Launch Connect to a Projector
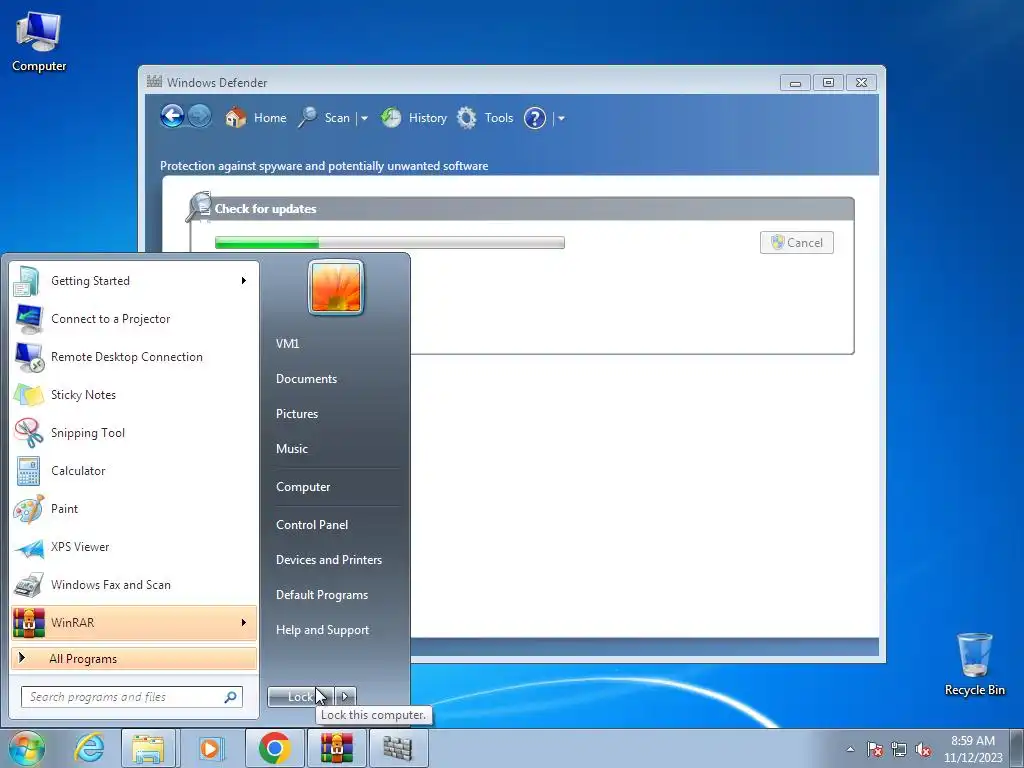The width and height of the screenshot is (1024, 768). [x=133, y=319]
